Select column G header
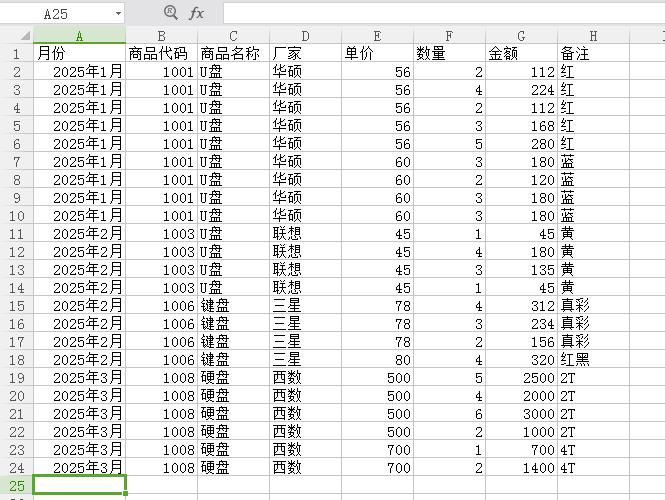This screenshot has width=665, height=500. click(521, 36)
